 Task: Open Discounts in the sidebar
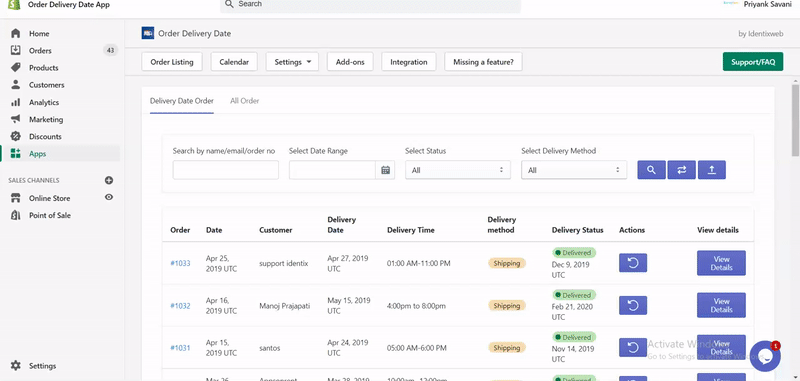[x=45, y=136]
